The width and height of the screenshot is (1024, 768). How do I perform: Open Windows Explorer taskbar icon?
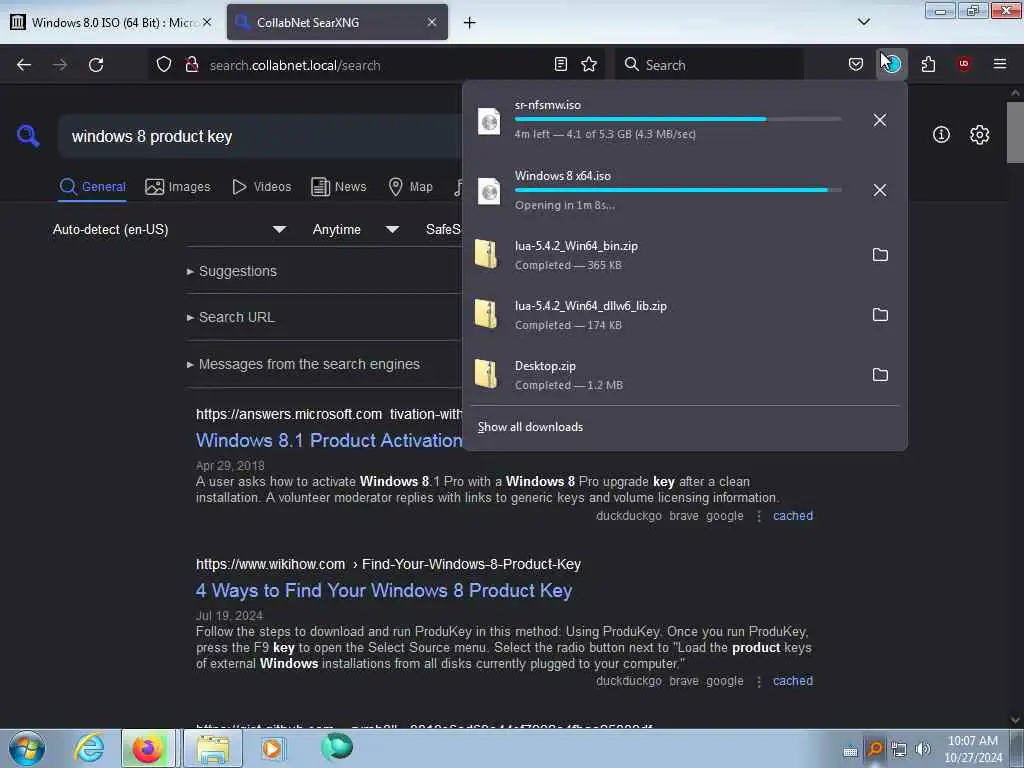213,748
